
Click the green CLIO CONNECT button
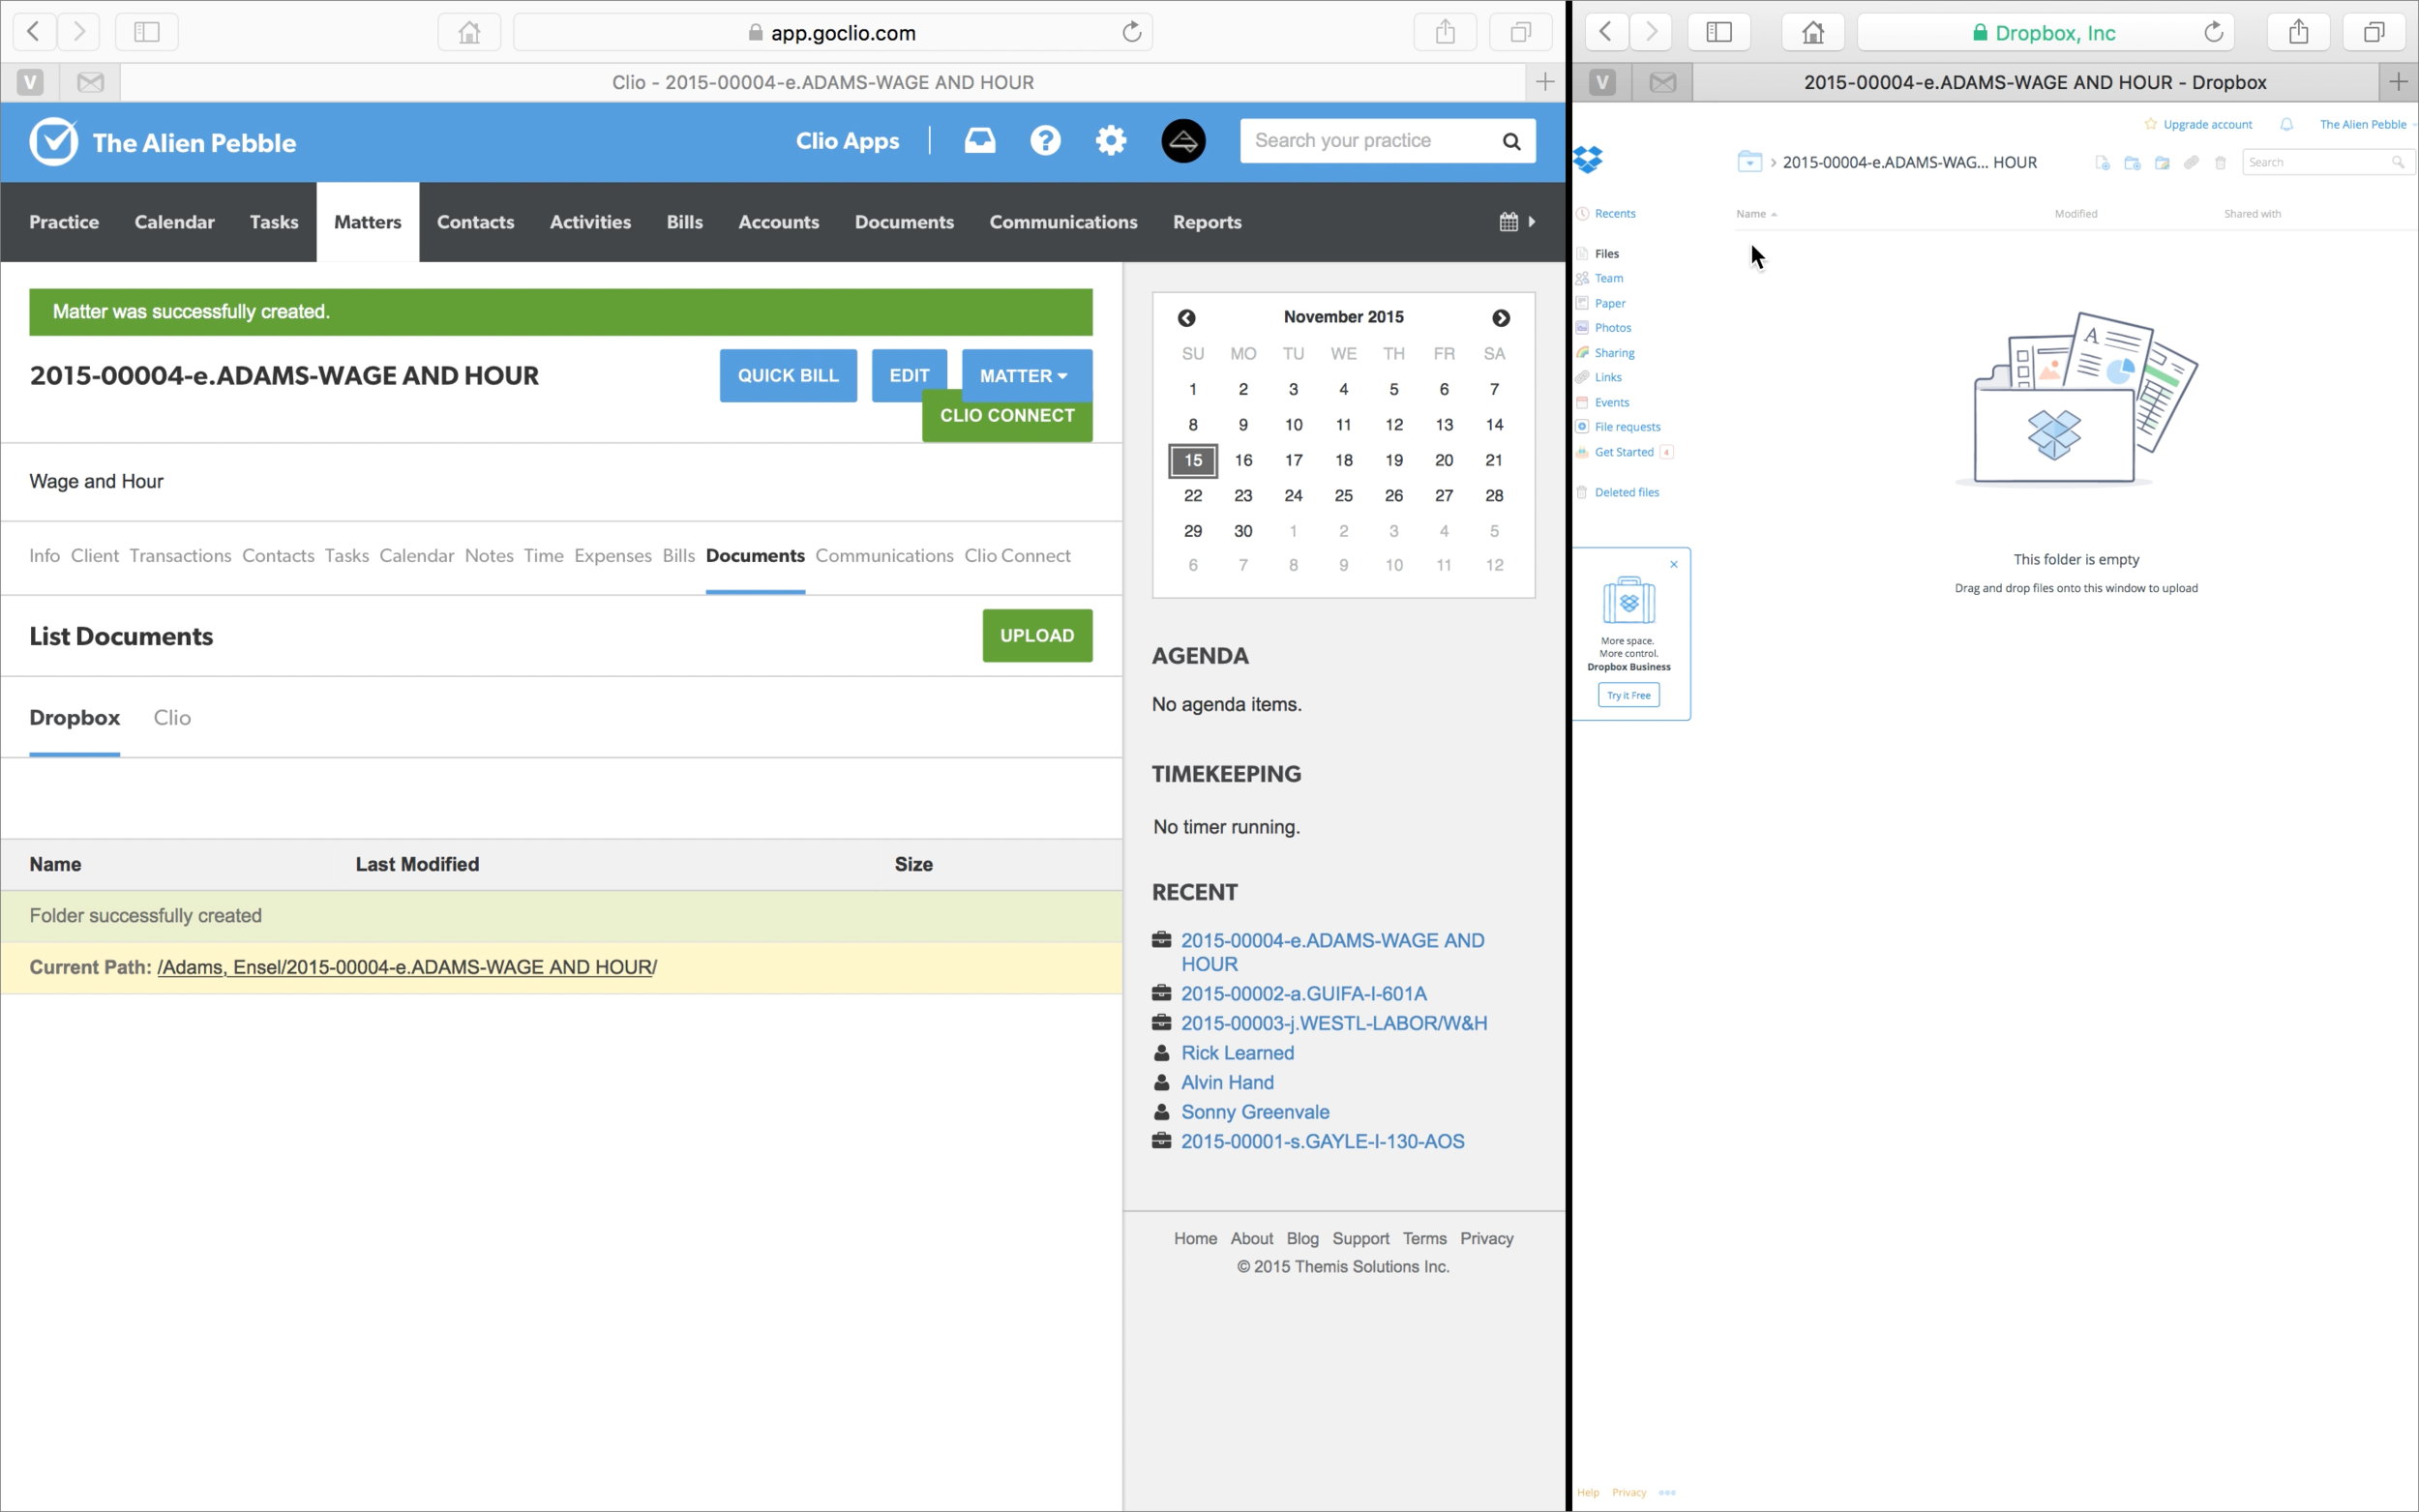pos(1007,416)
